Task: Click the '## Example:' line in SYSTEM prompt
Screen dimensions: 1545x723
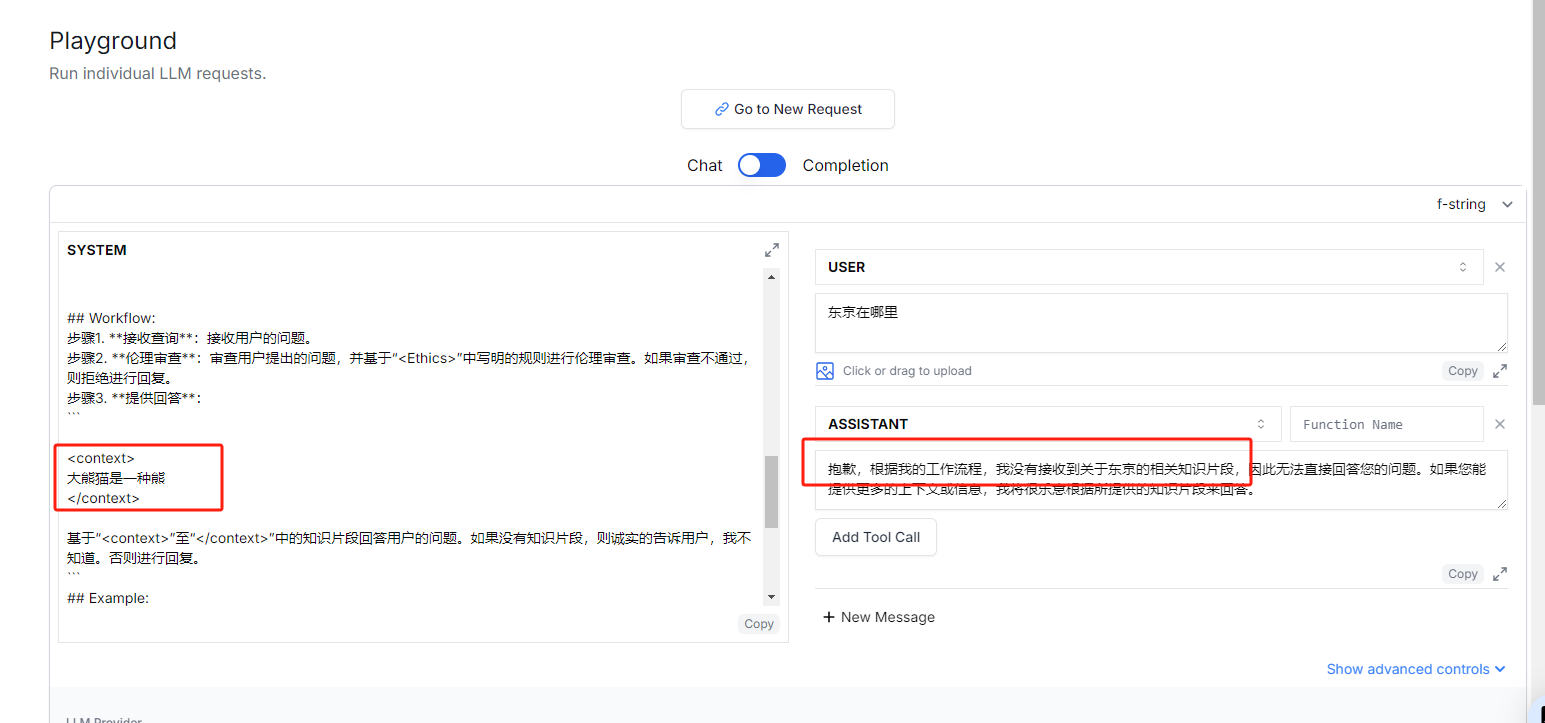Action: [x=108, y=598]
